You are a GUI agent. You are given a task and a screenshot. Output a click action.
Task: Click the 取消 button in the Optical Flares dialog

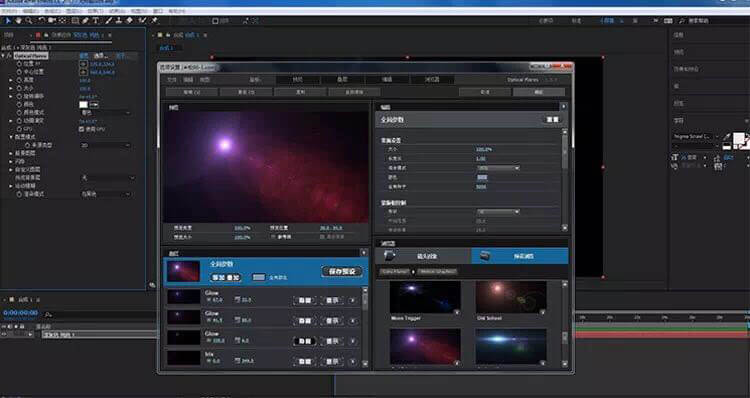click(x=485, y=92)
